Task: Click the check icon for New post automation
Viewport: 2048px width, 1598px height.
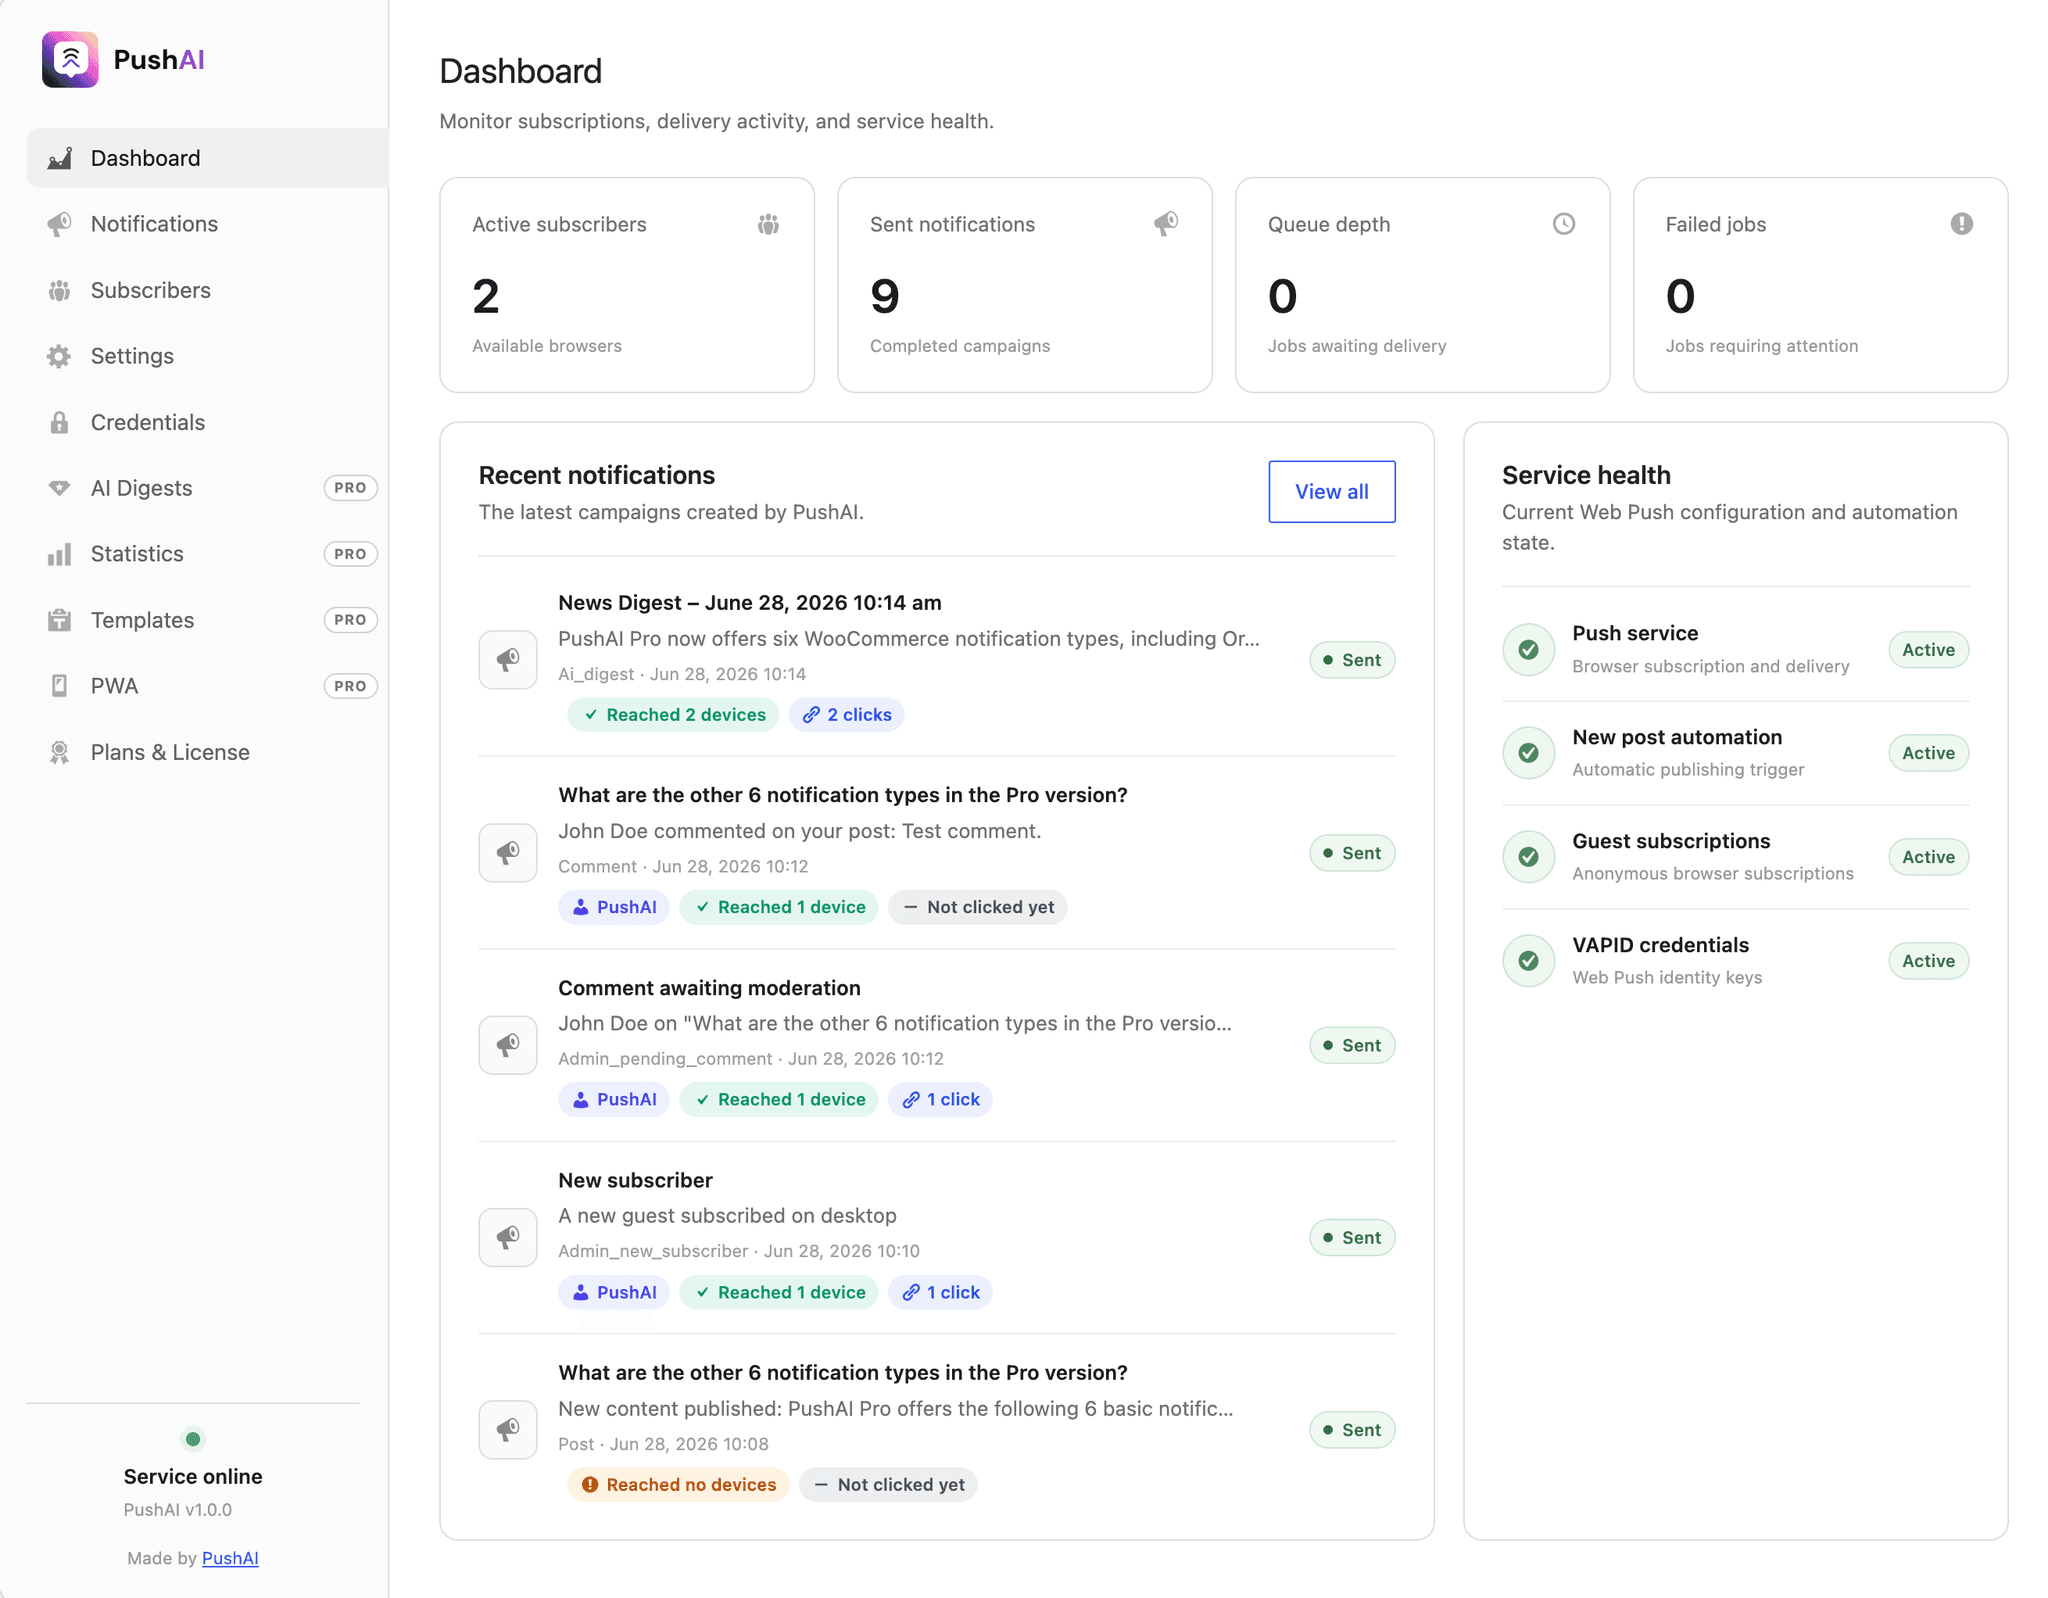Action: 1529,753
